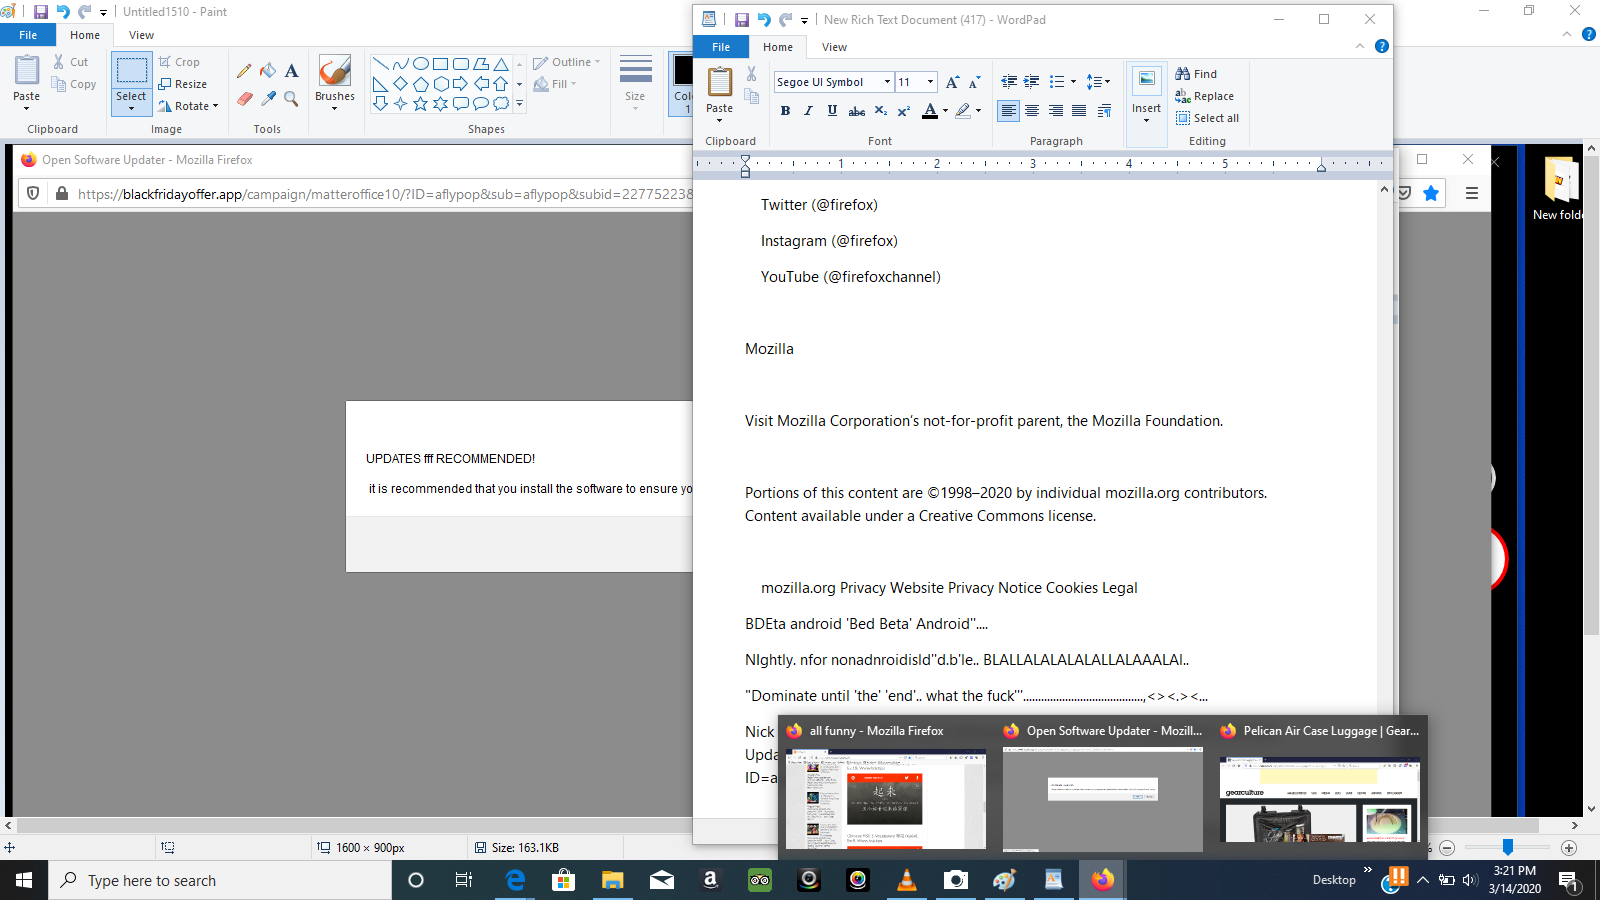Open Resize in Paint's Image group
Image resolution: width=1600 pixels, height=900 pixels.
pos(182,84)
